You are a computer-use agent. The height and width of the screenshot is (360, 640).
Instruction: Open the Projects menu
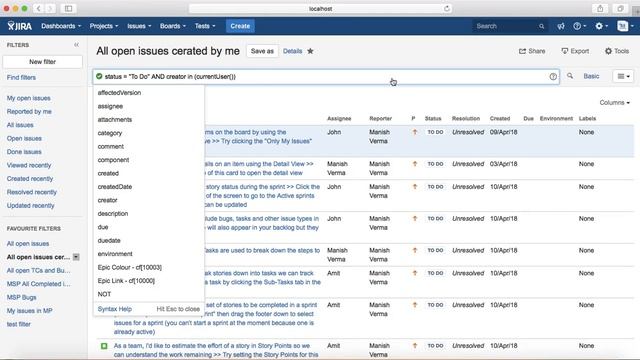(x=104, y=26)
